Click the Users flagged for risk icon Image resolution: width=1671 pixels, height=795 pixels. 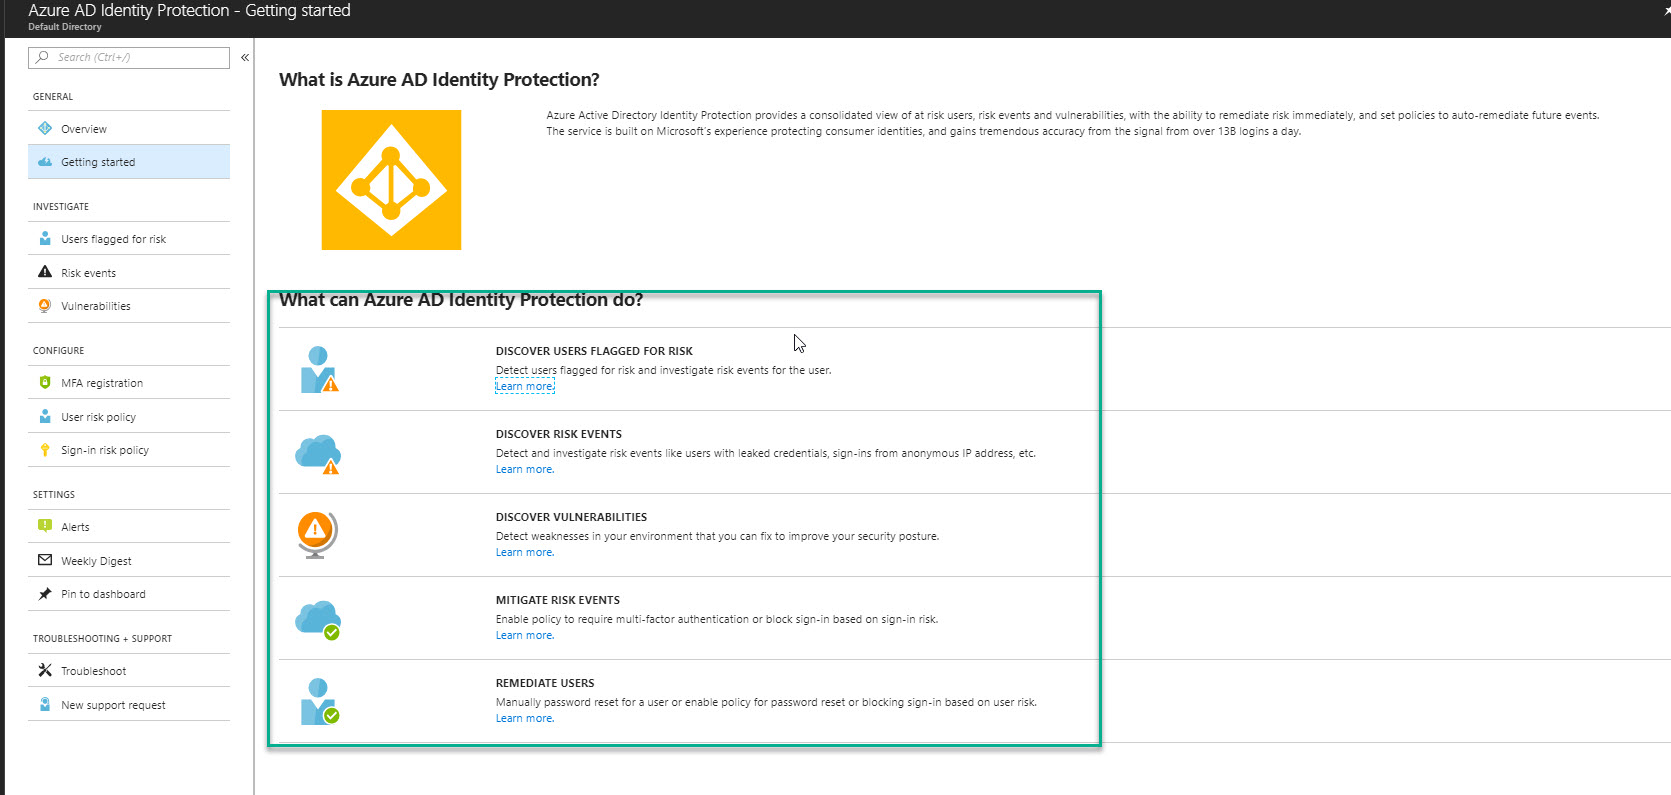pos(45,239)
